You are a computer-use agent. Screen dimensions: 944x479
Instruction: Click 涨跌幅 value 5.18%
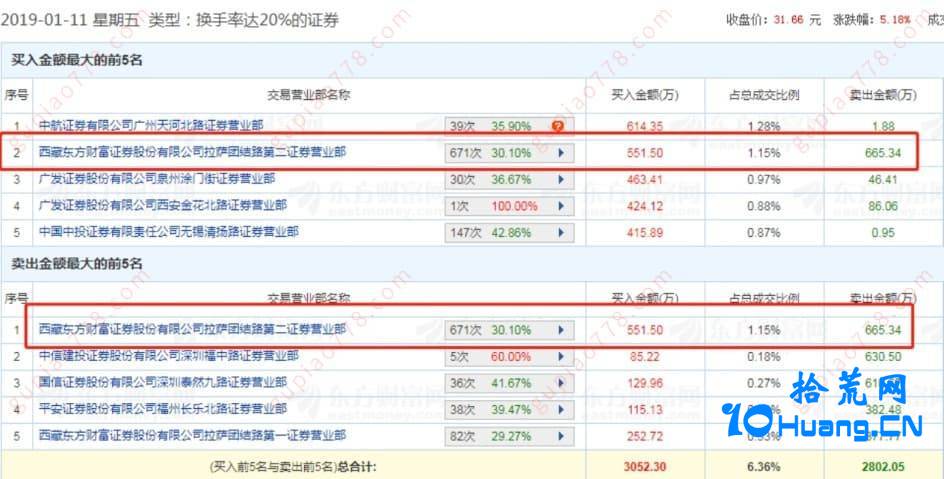click(895, 20)
